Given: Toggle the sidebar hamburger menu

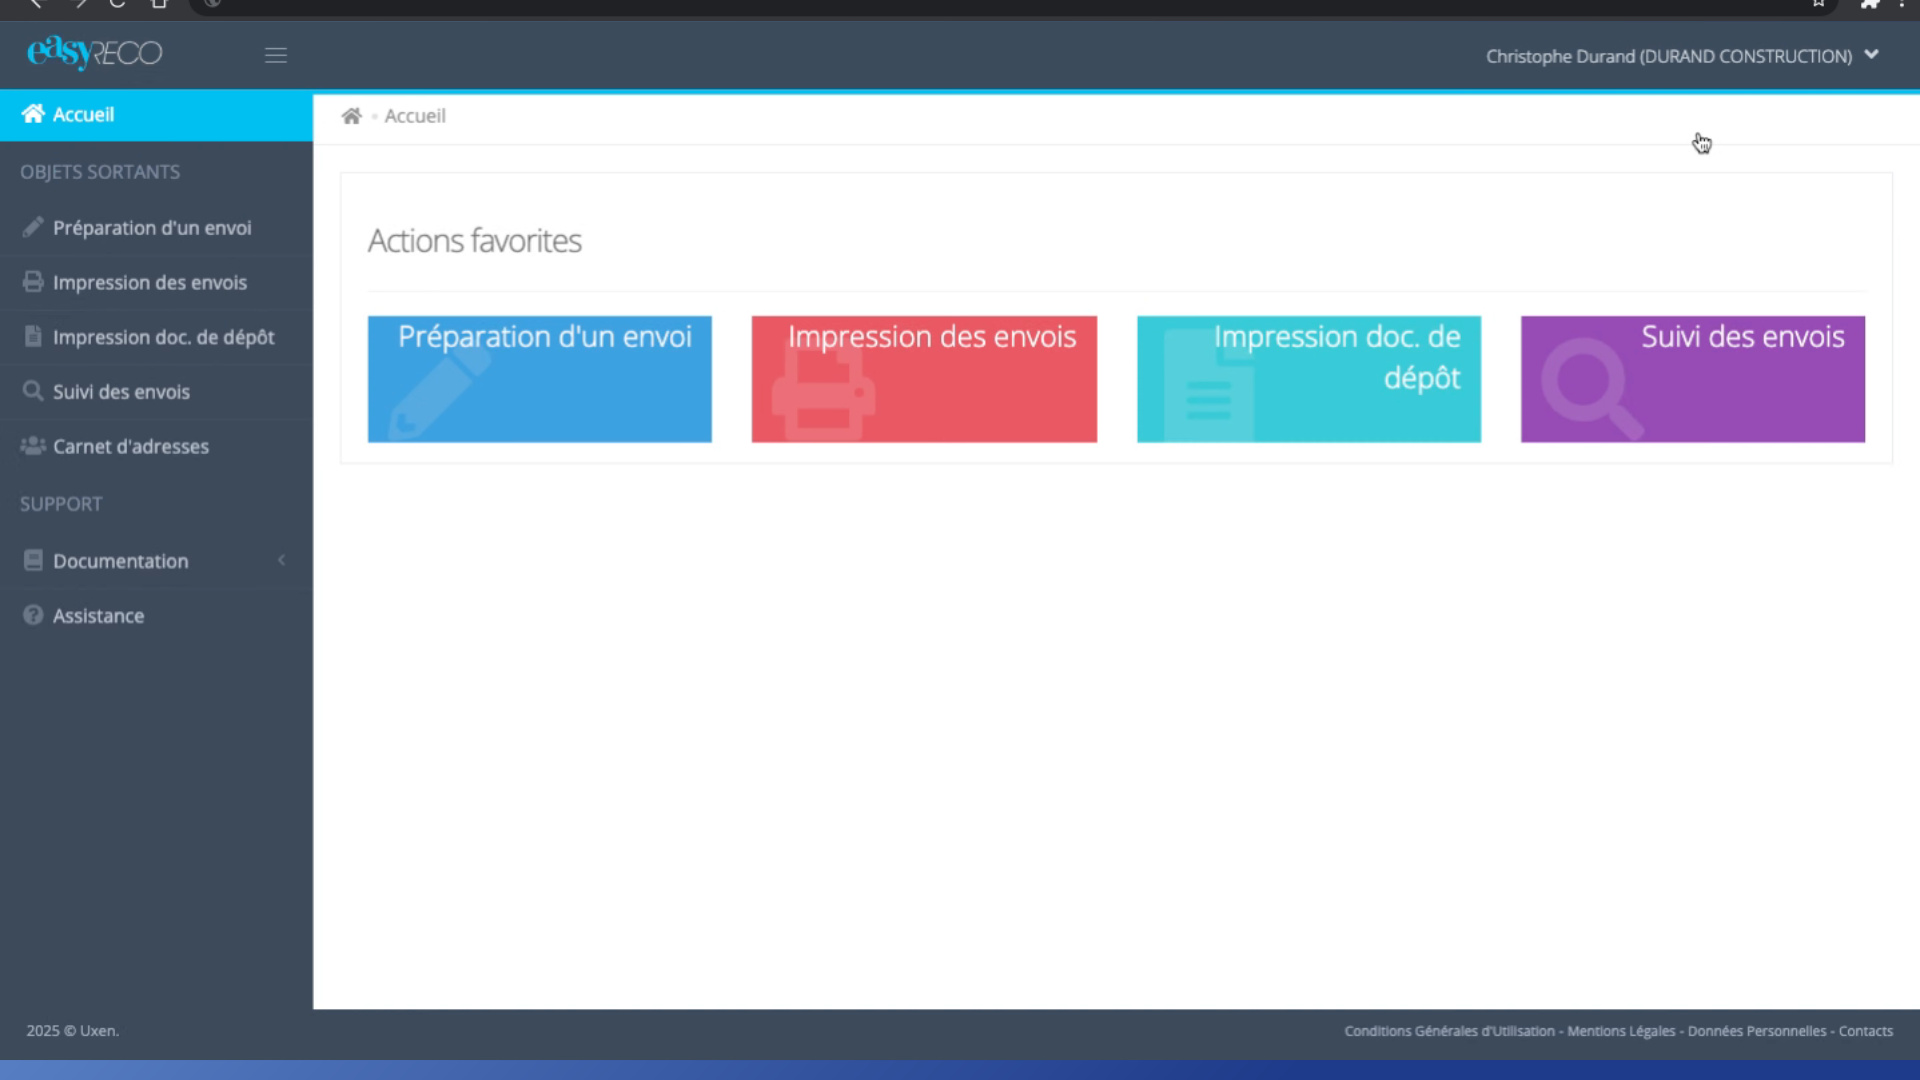Looking at the screenshot, I should pyautogui.click(x=276, y=56).
